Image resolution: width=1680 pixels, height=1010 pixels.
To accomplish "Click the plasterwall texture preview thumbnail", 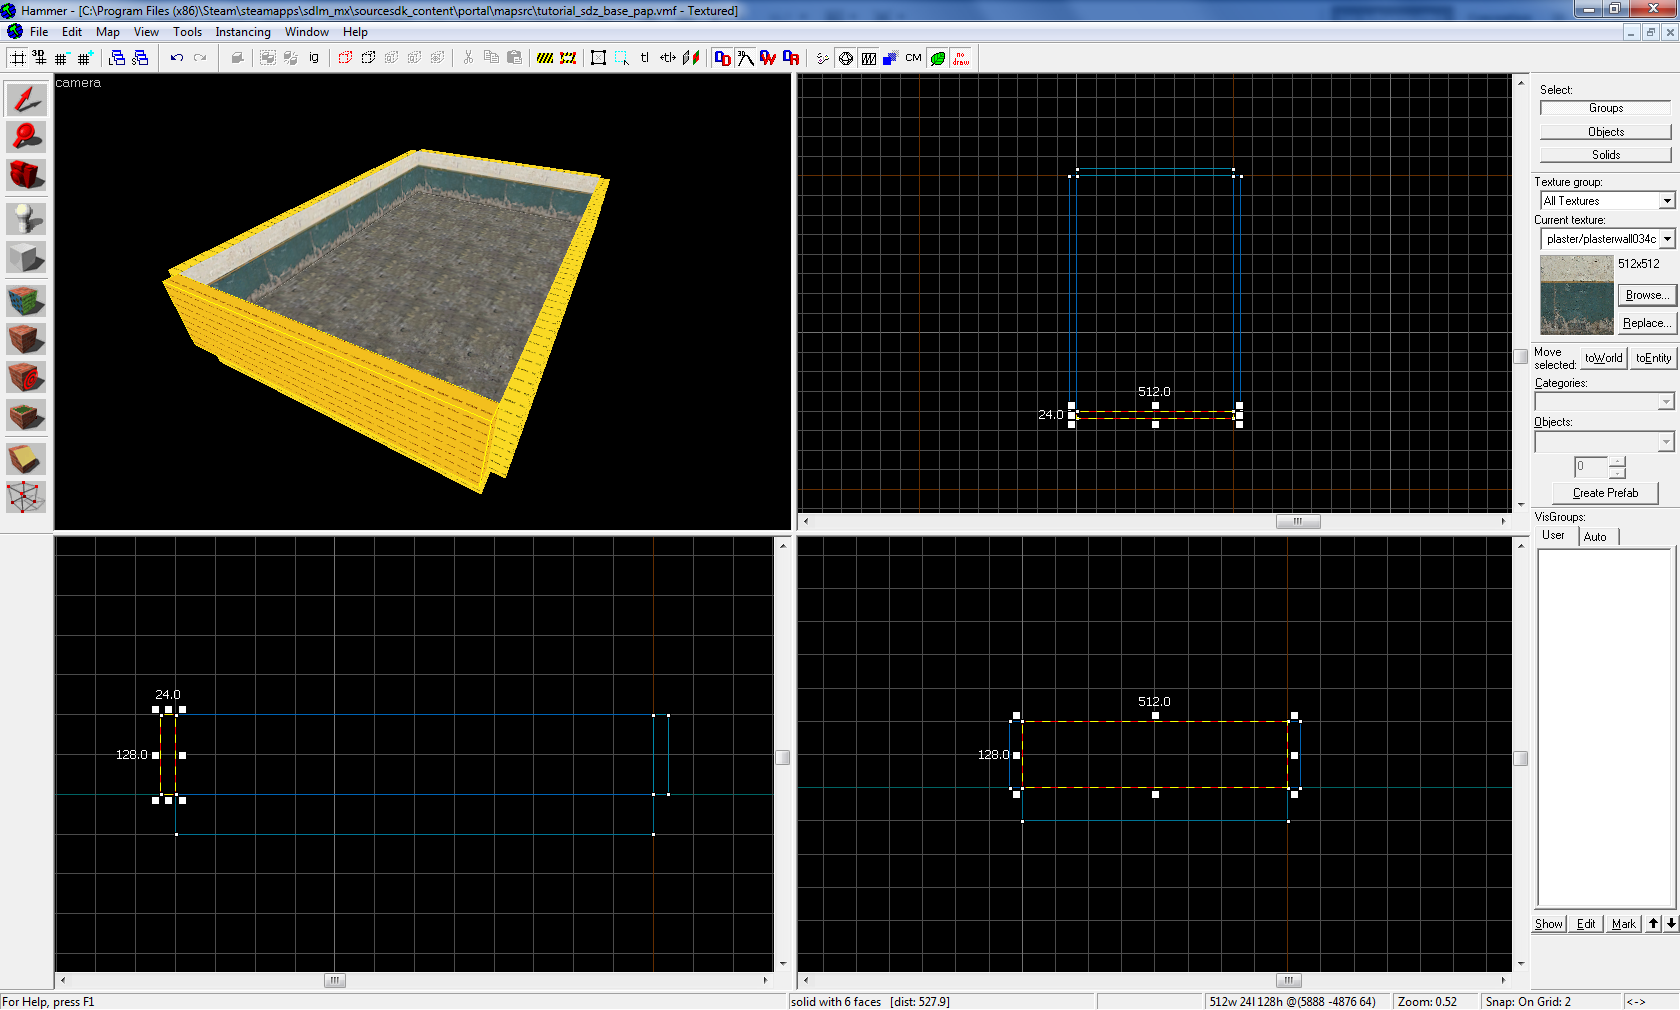I will (x=1576, y=295).
